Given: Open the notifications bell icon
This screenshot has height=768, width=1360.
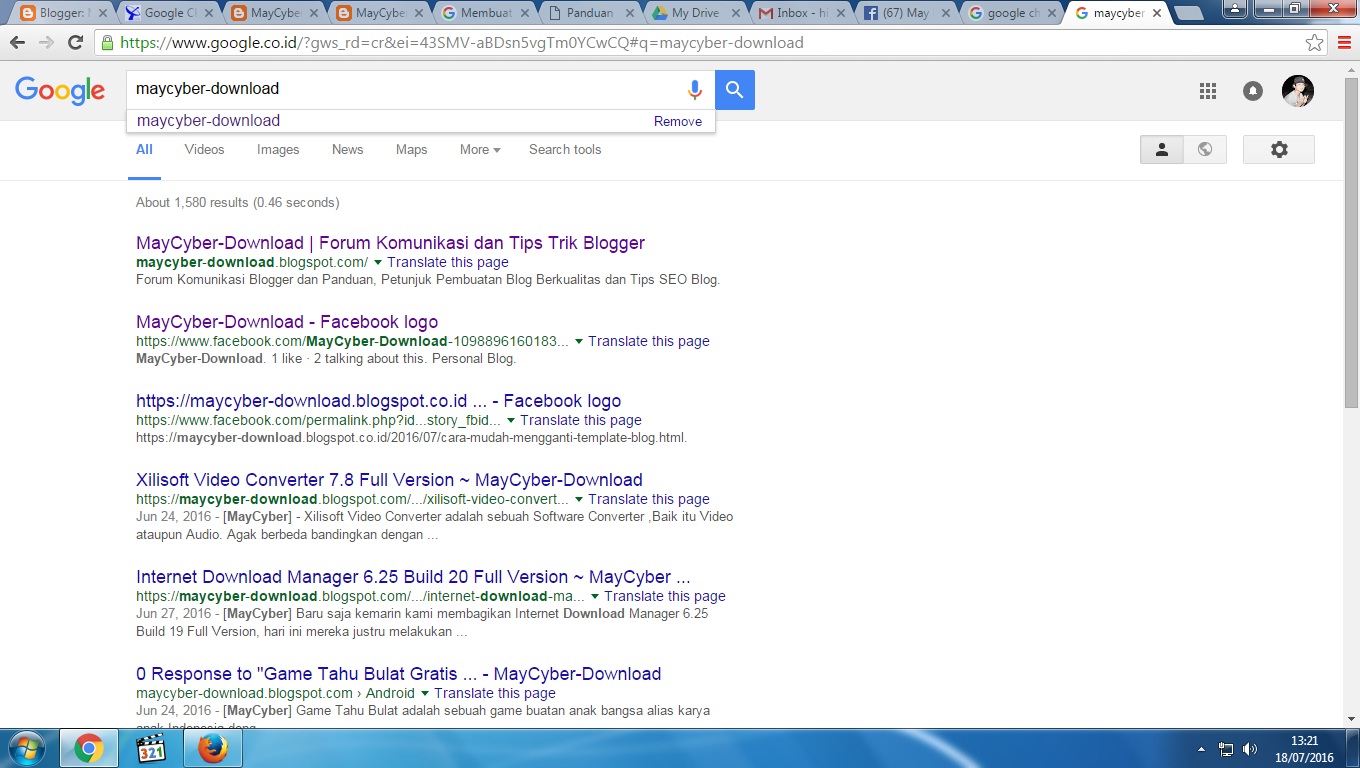Looking at the screenshot, I should pyautogui.click(x=1253, y=91).
